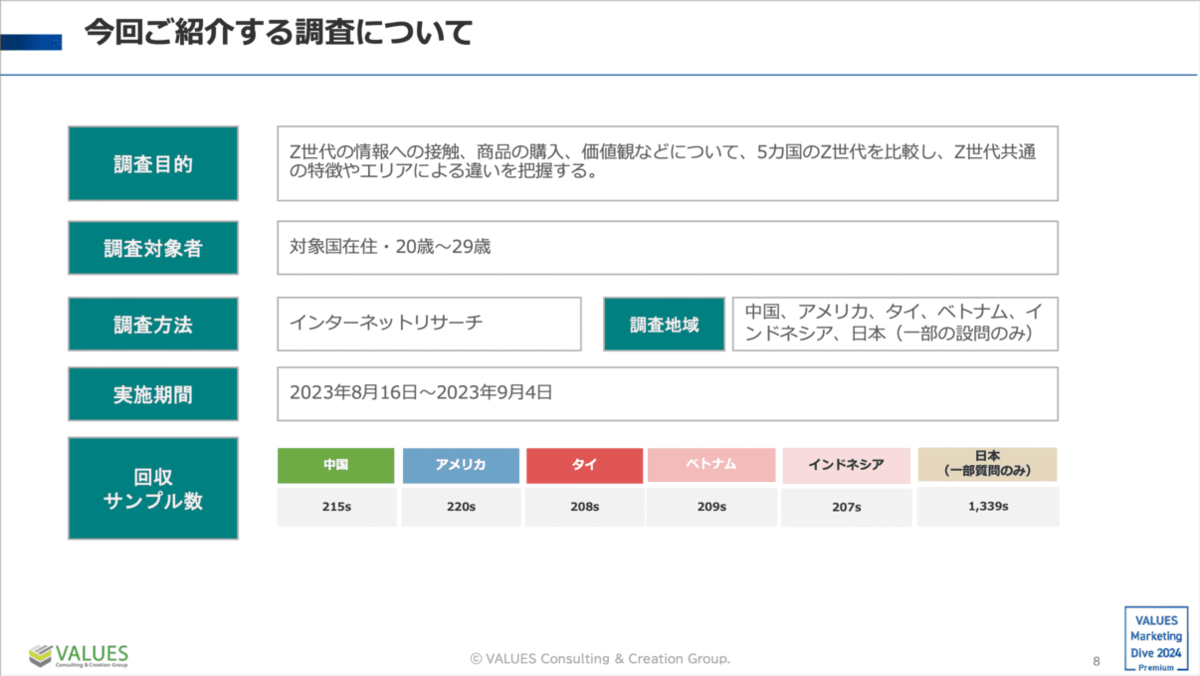Click the 調査目的 label box
Viewport: 1200px width, 676px height.
point(153,164)
